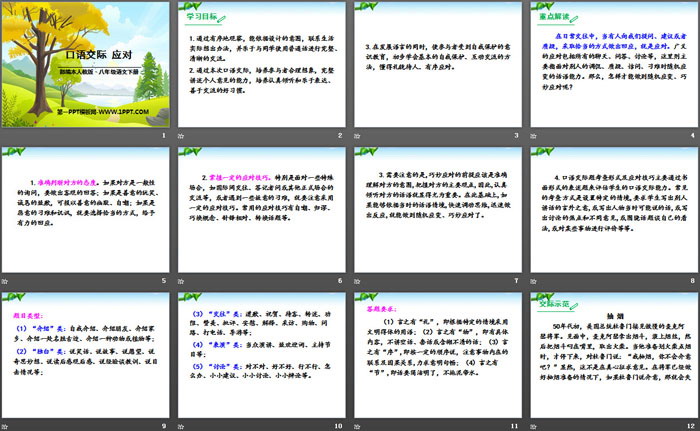
Task: Click the animation star icon under slide 9
Action: (x=4, y=427)
